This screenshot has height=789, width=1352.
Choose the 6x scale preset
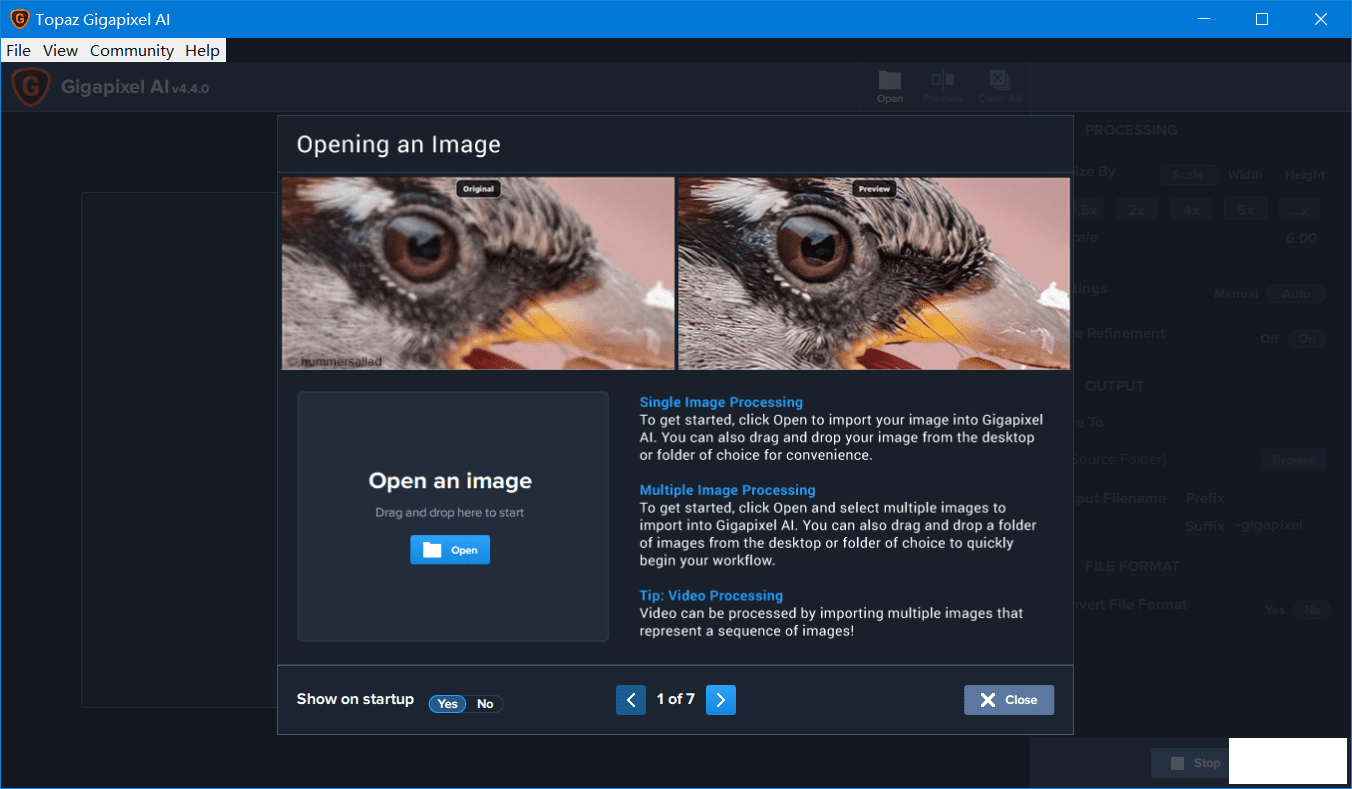coord(1245,210)
